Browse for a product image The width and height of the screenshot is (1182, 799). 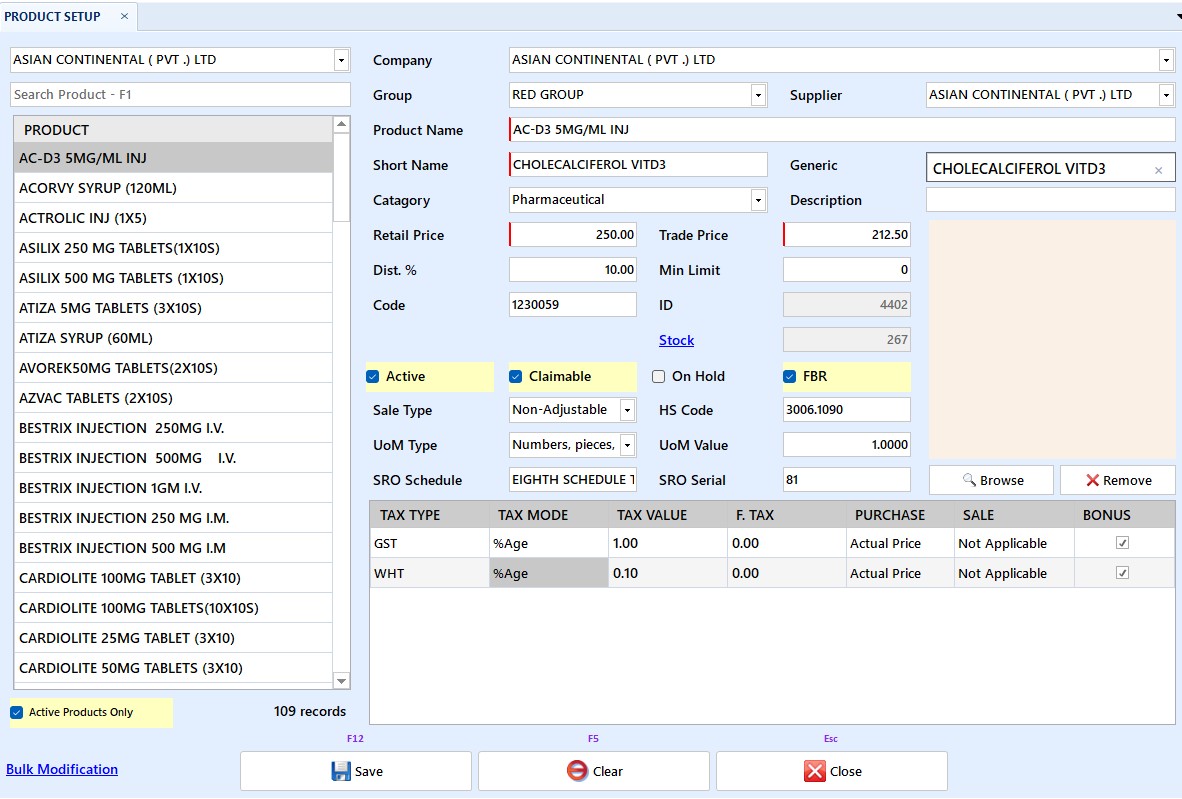991,480
